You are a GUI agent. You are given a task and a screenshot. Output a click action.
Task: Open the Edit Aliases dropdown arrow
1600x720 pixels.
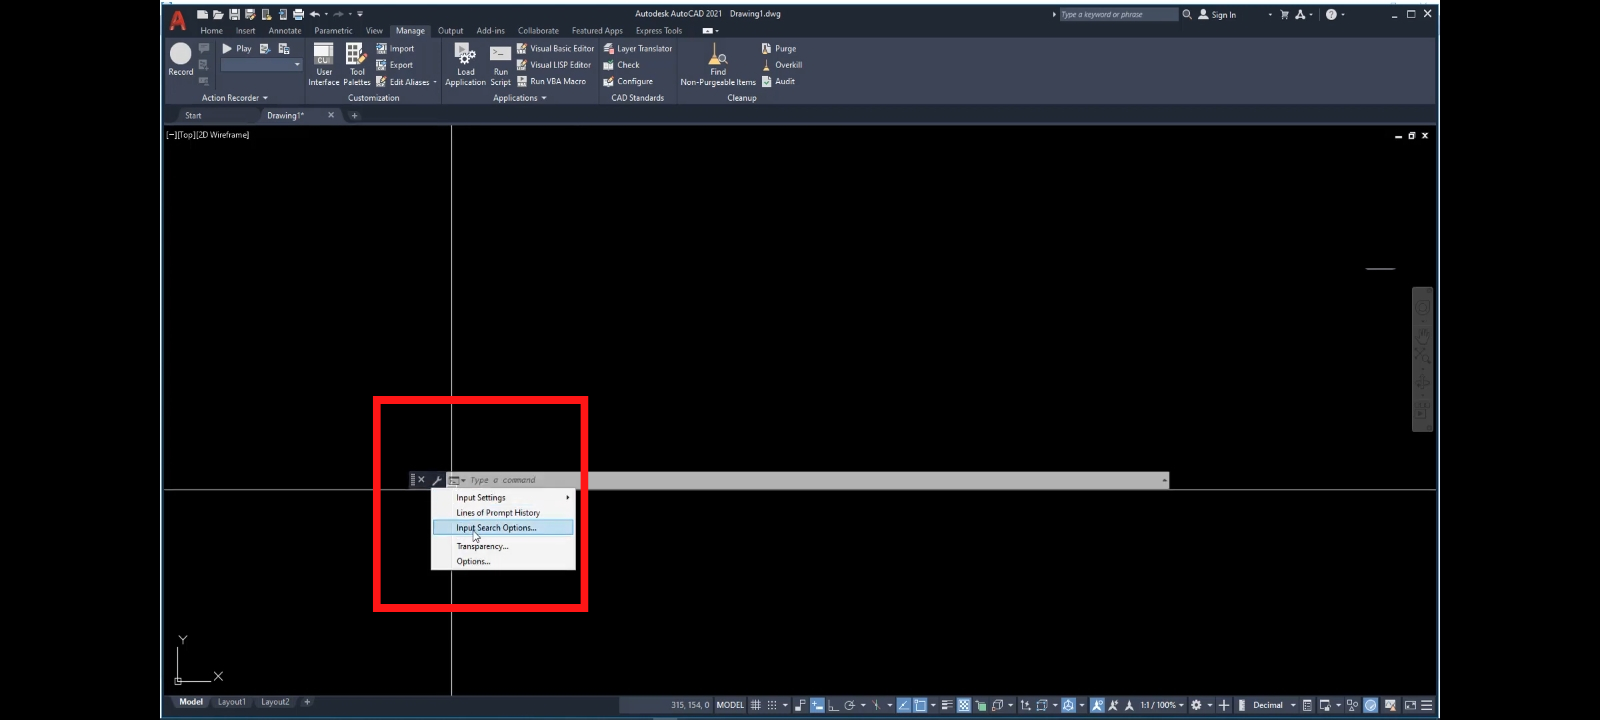coord(435,82)
